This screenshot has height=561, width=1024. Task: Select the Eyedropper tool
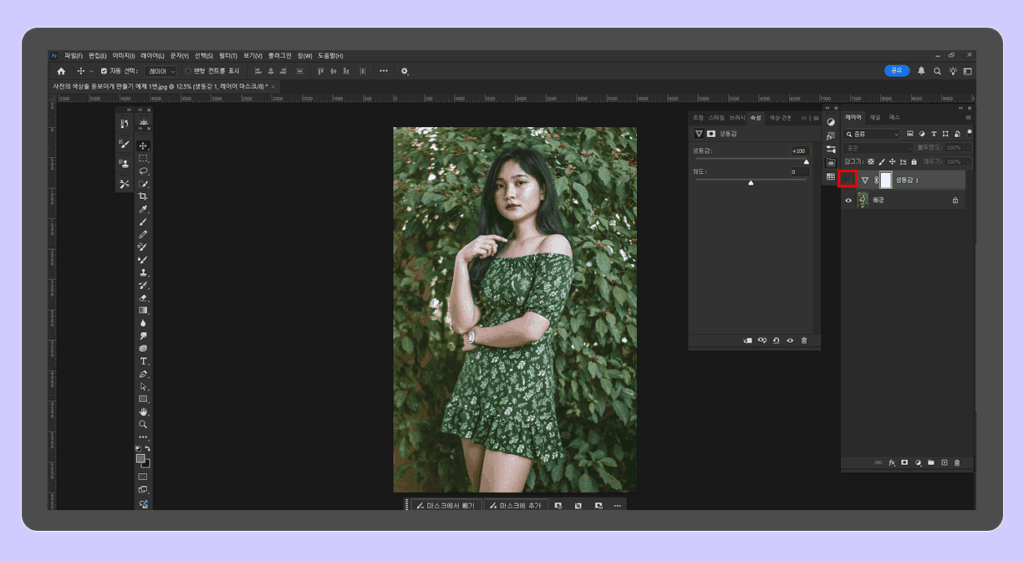(143, 209)
